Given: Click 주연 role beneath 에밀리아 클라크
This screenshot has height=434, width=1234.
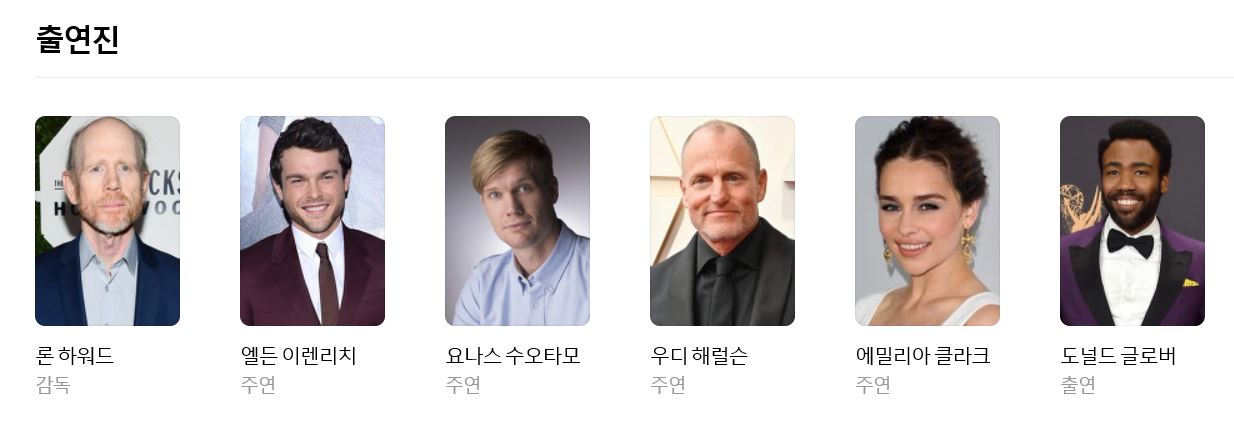Looking at the screenshot, I should pos(873,385).
